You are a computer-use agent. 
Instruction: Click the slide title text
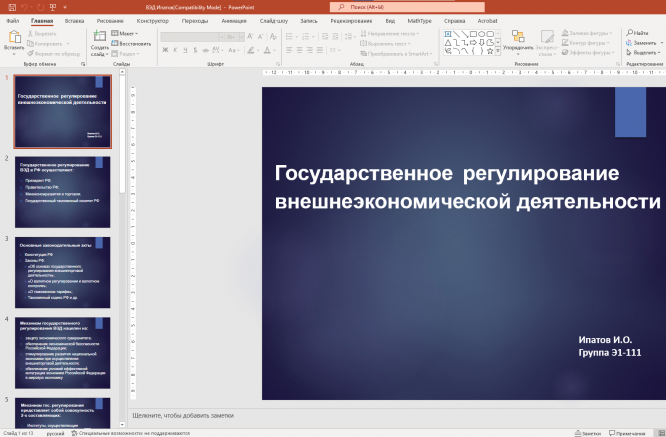[467, 187]
